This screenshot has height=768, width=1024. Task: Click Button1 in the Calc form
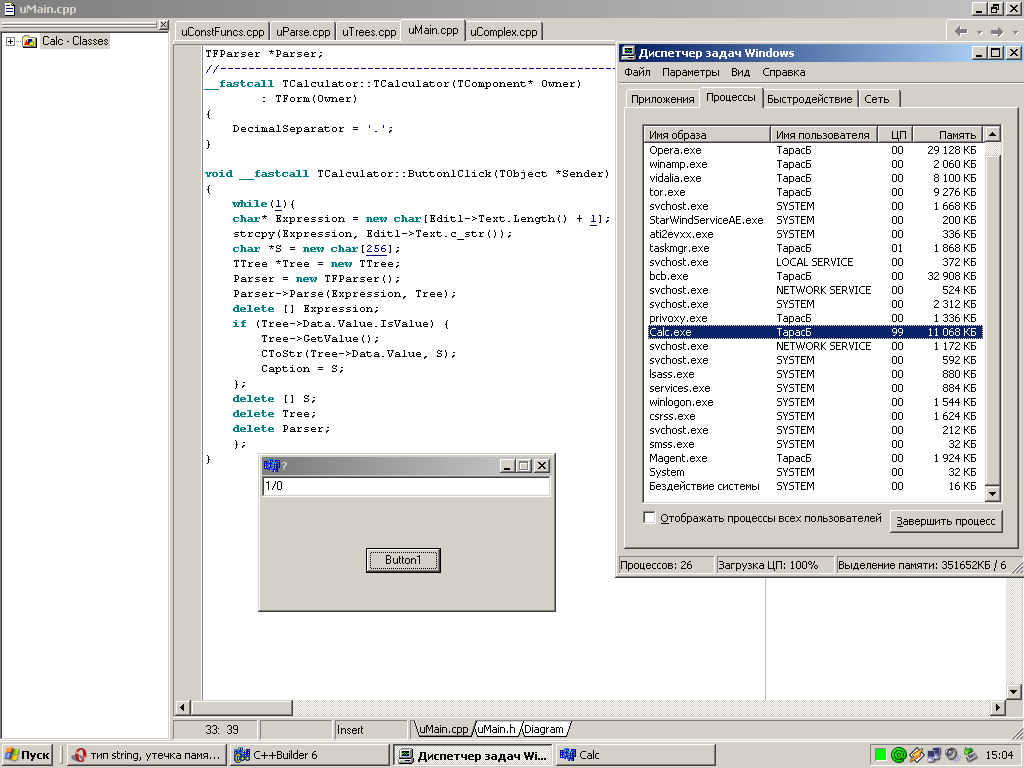click(x=403, y=560)
